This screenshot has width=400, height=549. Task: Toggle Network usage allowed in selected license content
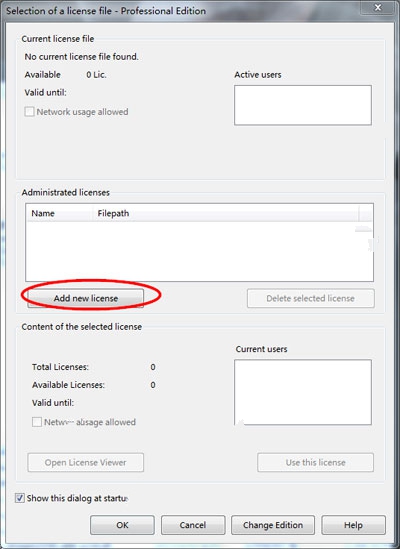37,422
